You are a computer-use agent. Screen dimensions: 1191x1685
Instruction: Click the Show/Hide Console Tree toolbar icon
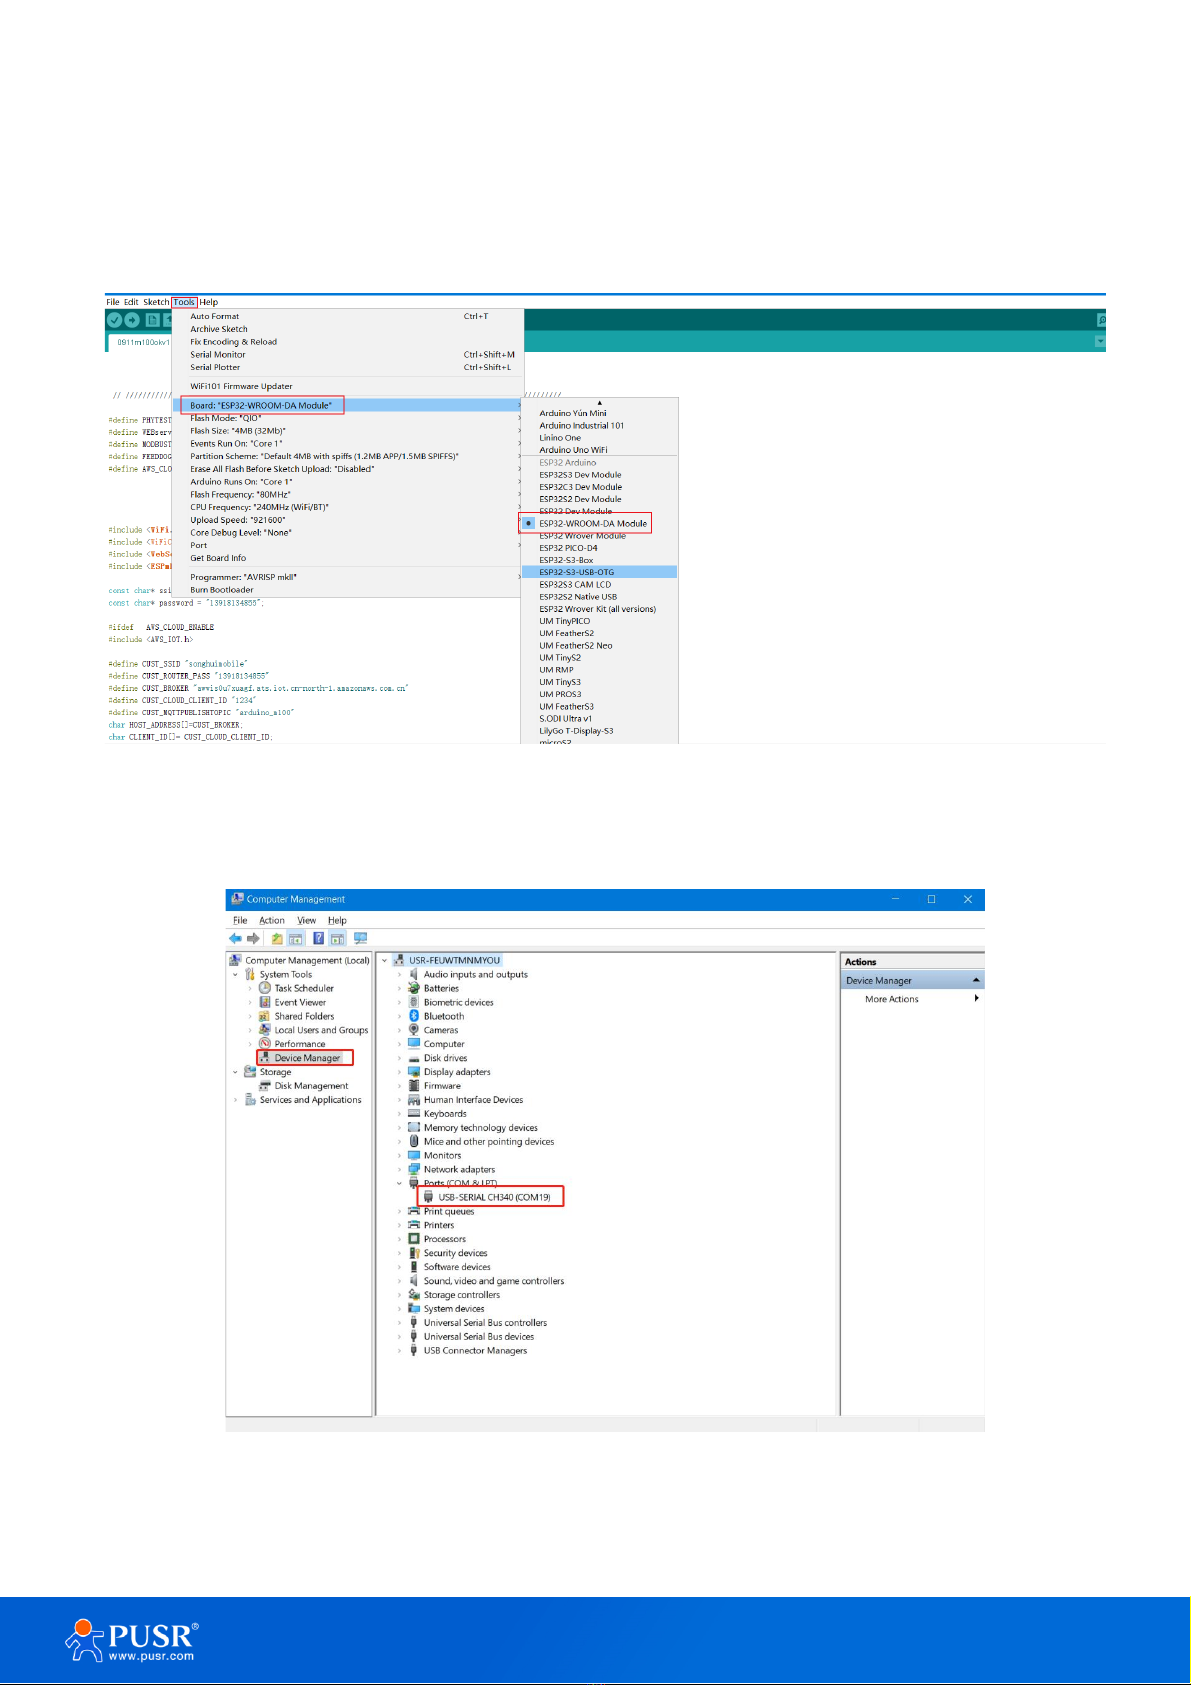(295, 939)
